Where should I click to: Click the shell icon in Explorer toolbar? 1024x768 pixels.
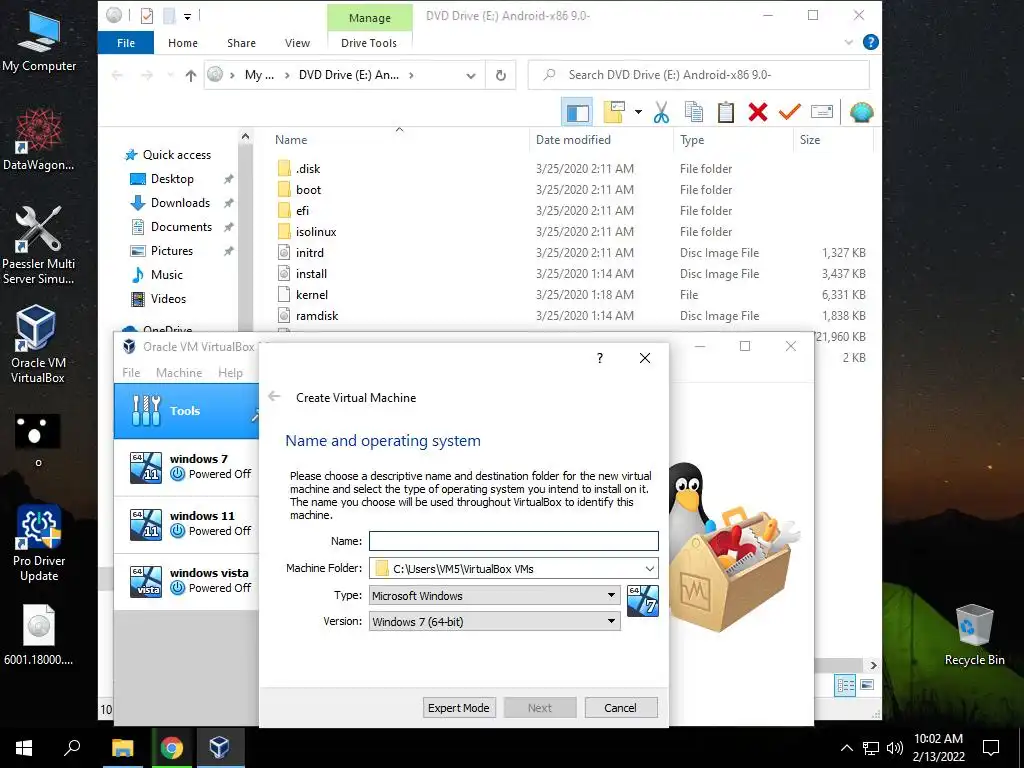[x=861, y=112]
